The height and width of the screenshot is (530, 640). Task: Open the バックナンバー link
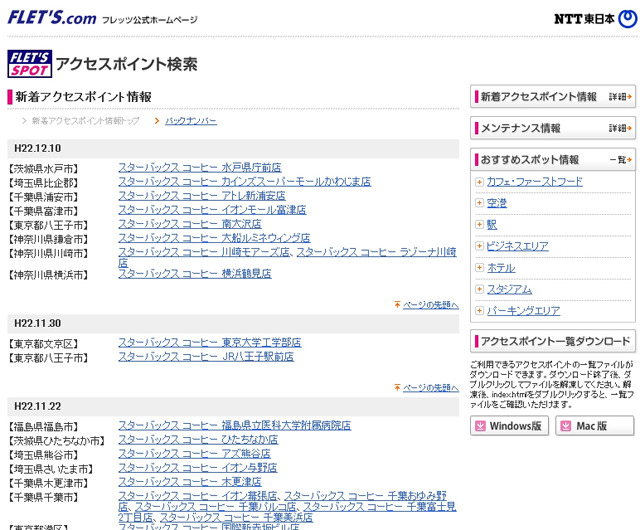tap(191, 121)
